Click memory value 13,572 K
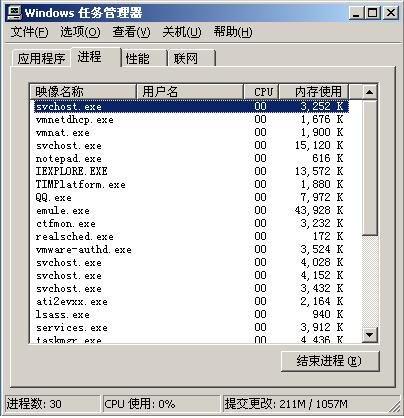 pos(319,172)
